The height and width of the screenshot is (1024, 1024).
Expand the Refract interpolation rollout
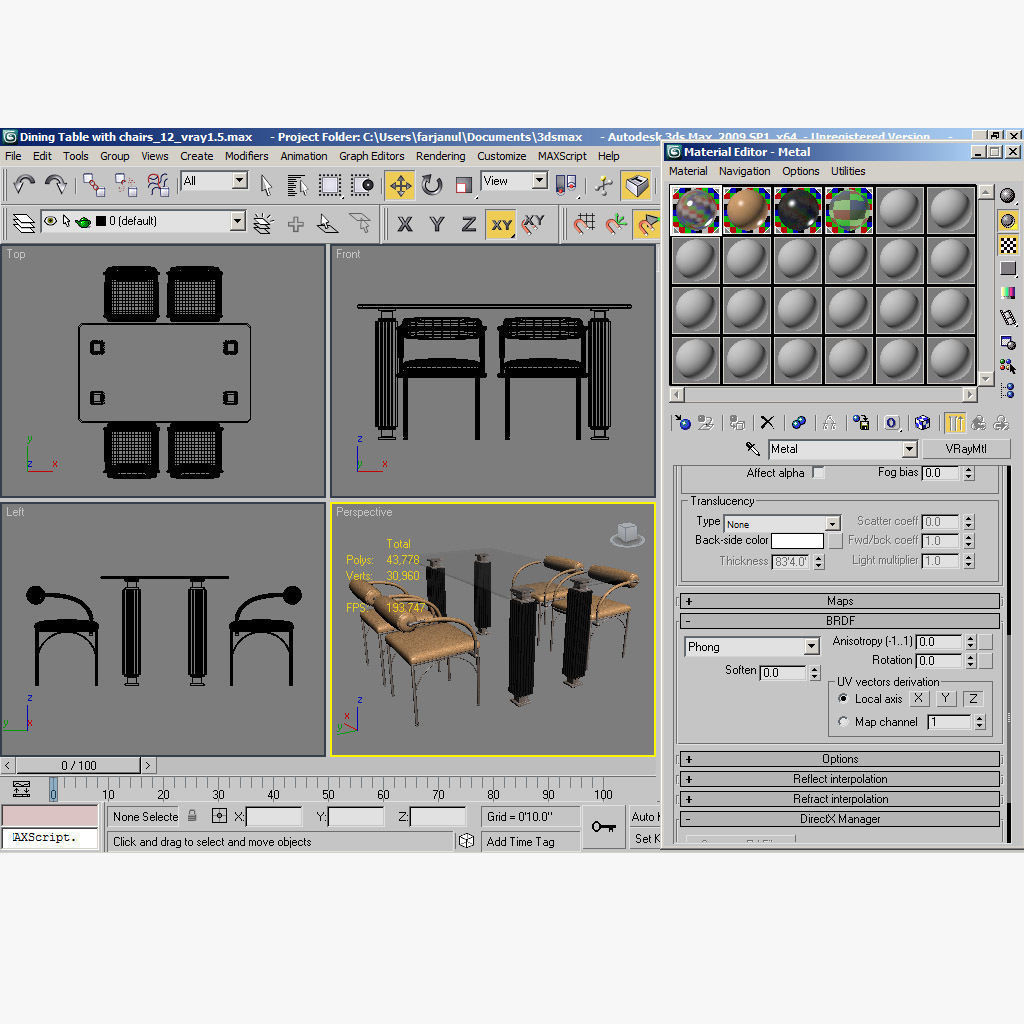click(840, 799)
